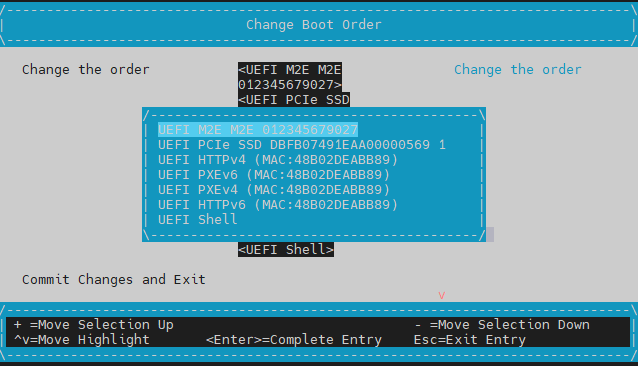
Task: Click the <UEFI PCIe SSD black field
Action: click(x=294, y=100)
